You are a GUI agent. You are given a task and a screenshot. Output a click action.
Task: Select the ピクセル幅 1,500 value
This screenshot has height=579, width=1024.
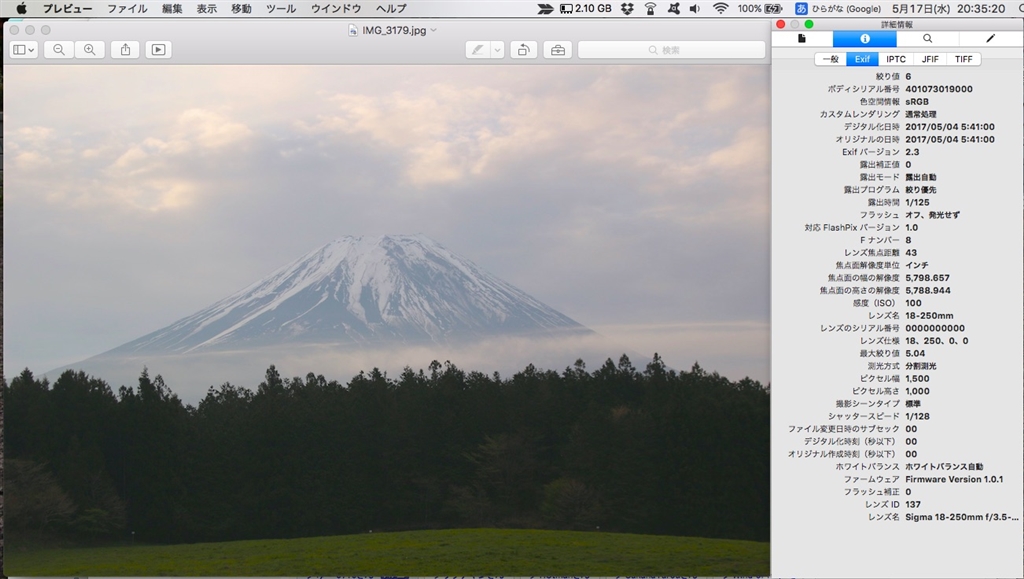point(917,379)
